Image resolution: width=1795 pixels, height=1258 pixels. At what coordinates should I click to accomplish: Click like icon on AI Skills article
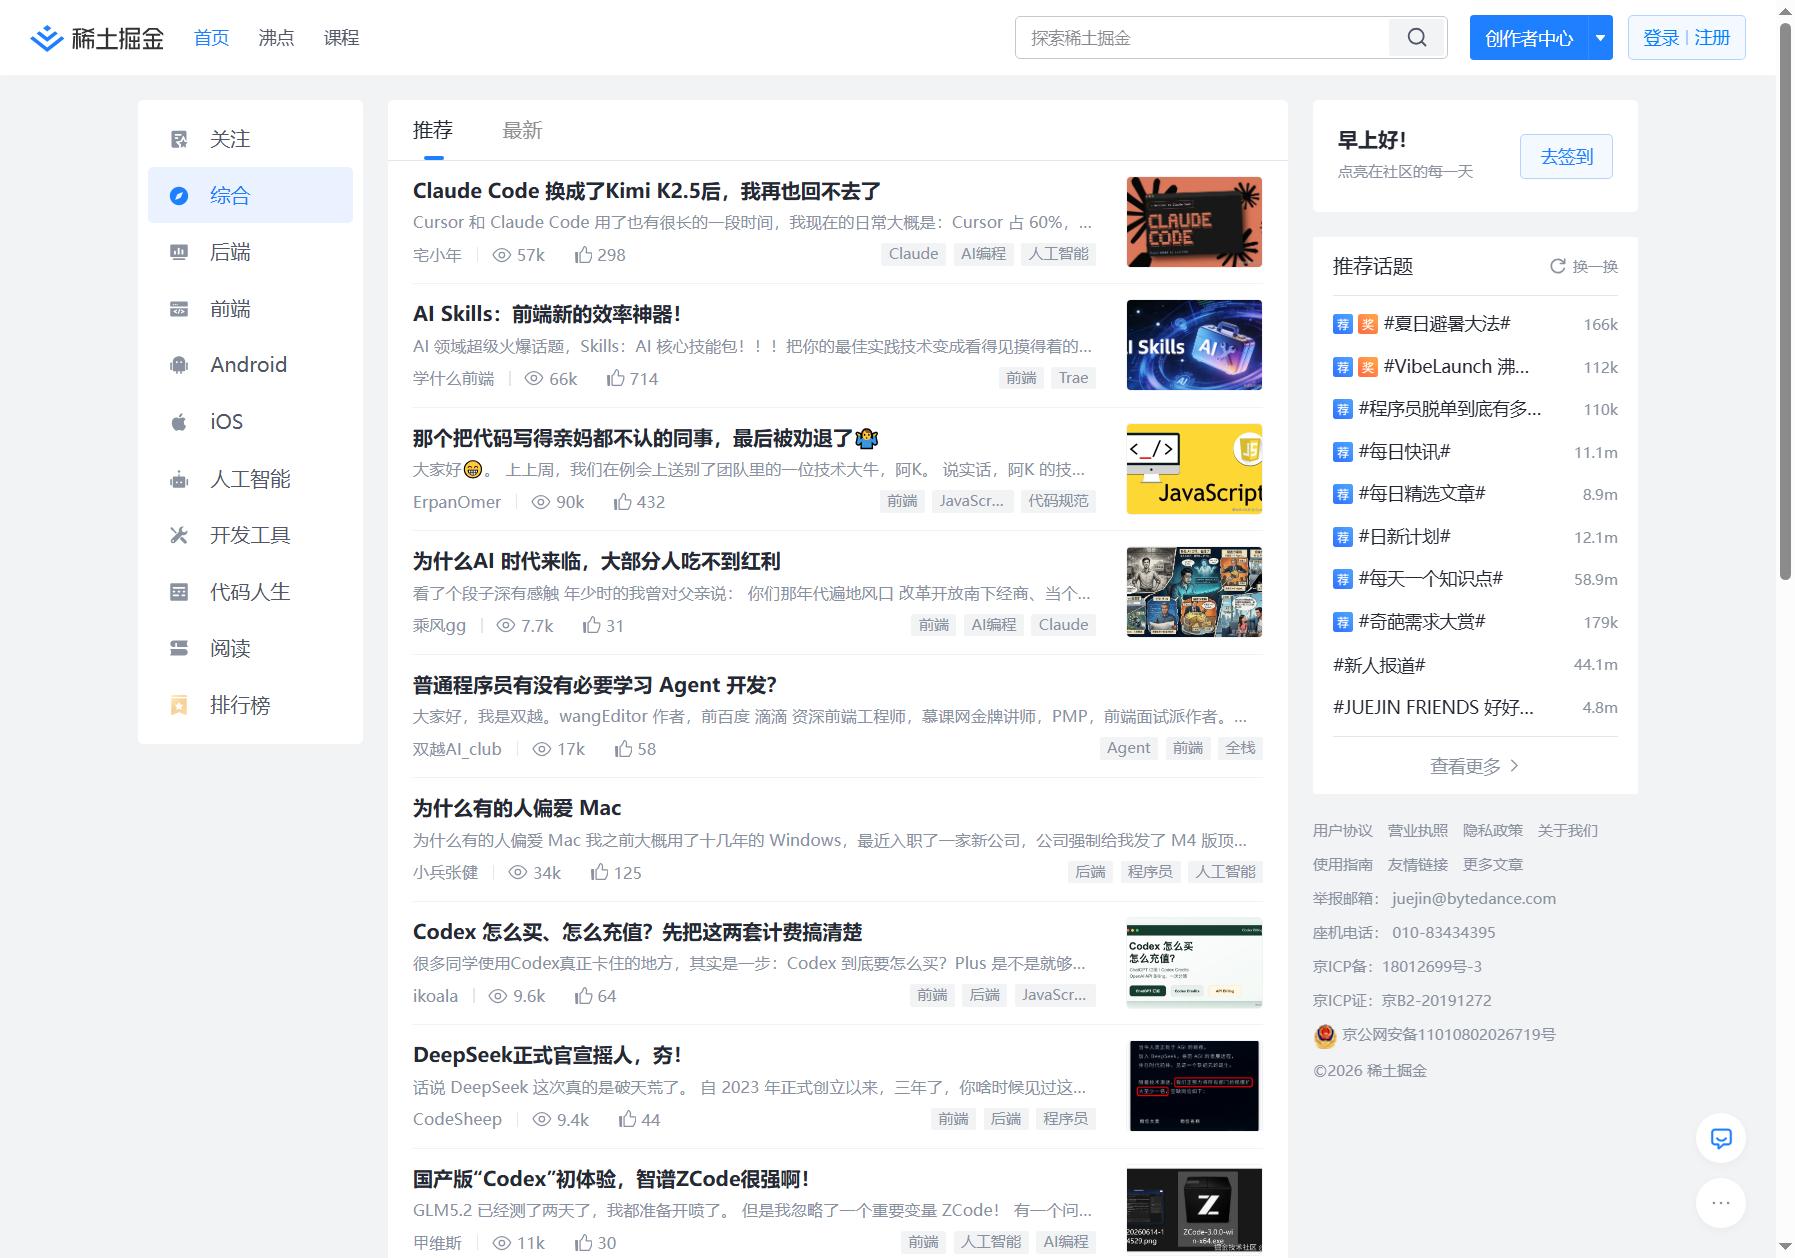615,378
